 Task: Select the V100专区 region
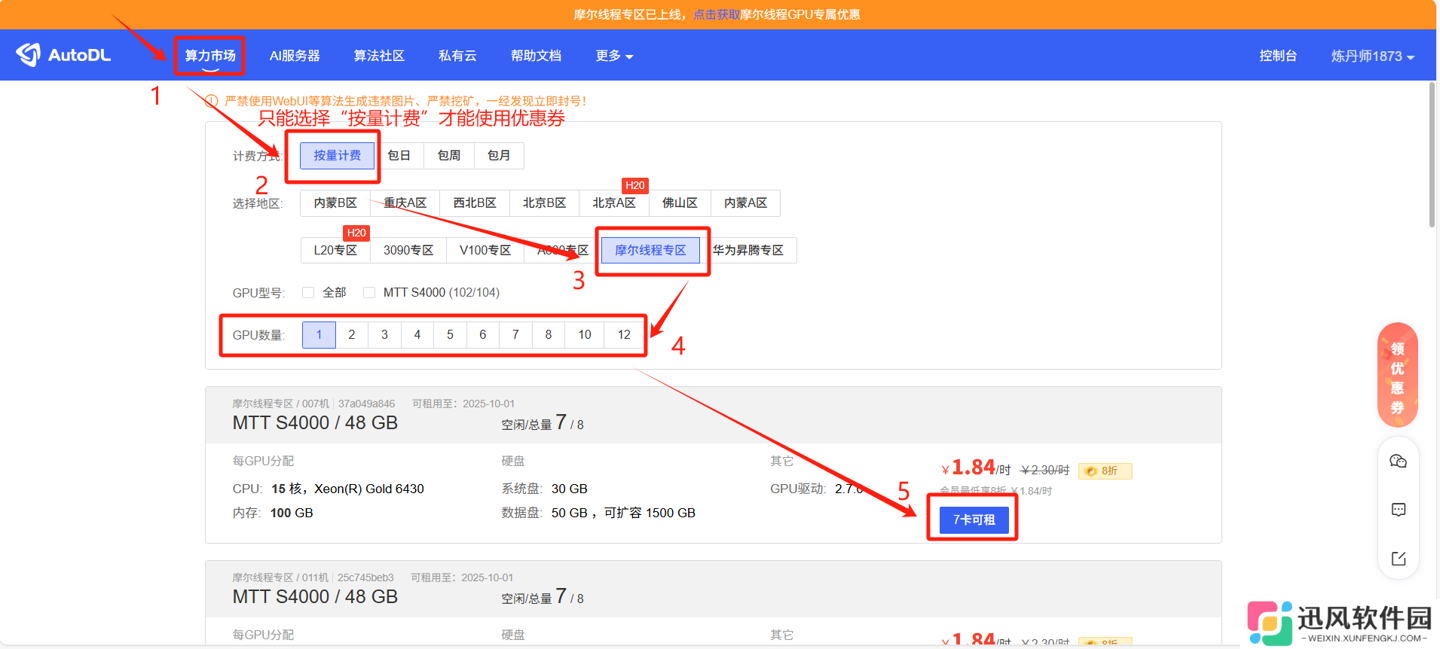coord(485,250)
